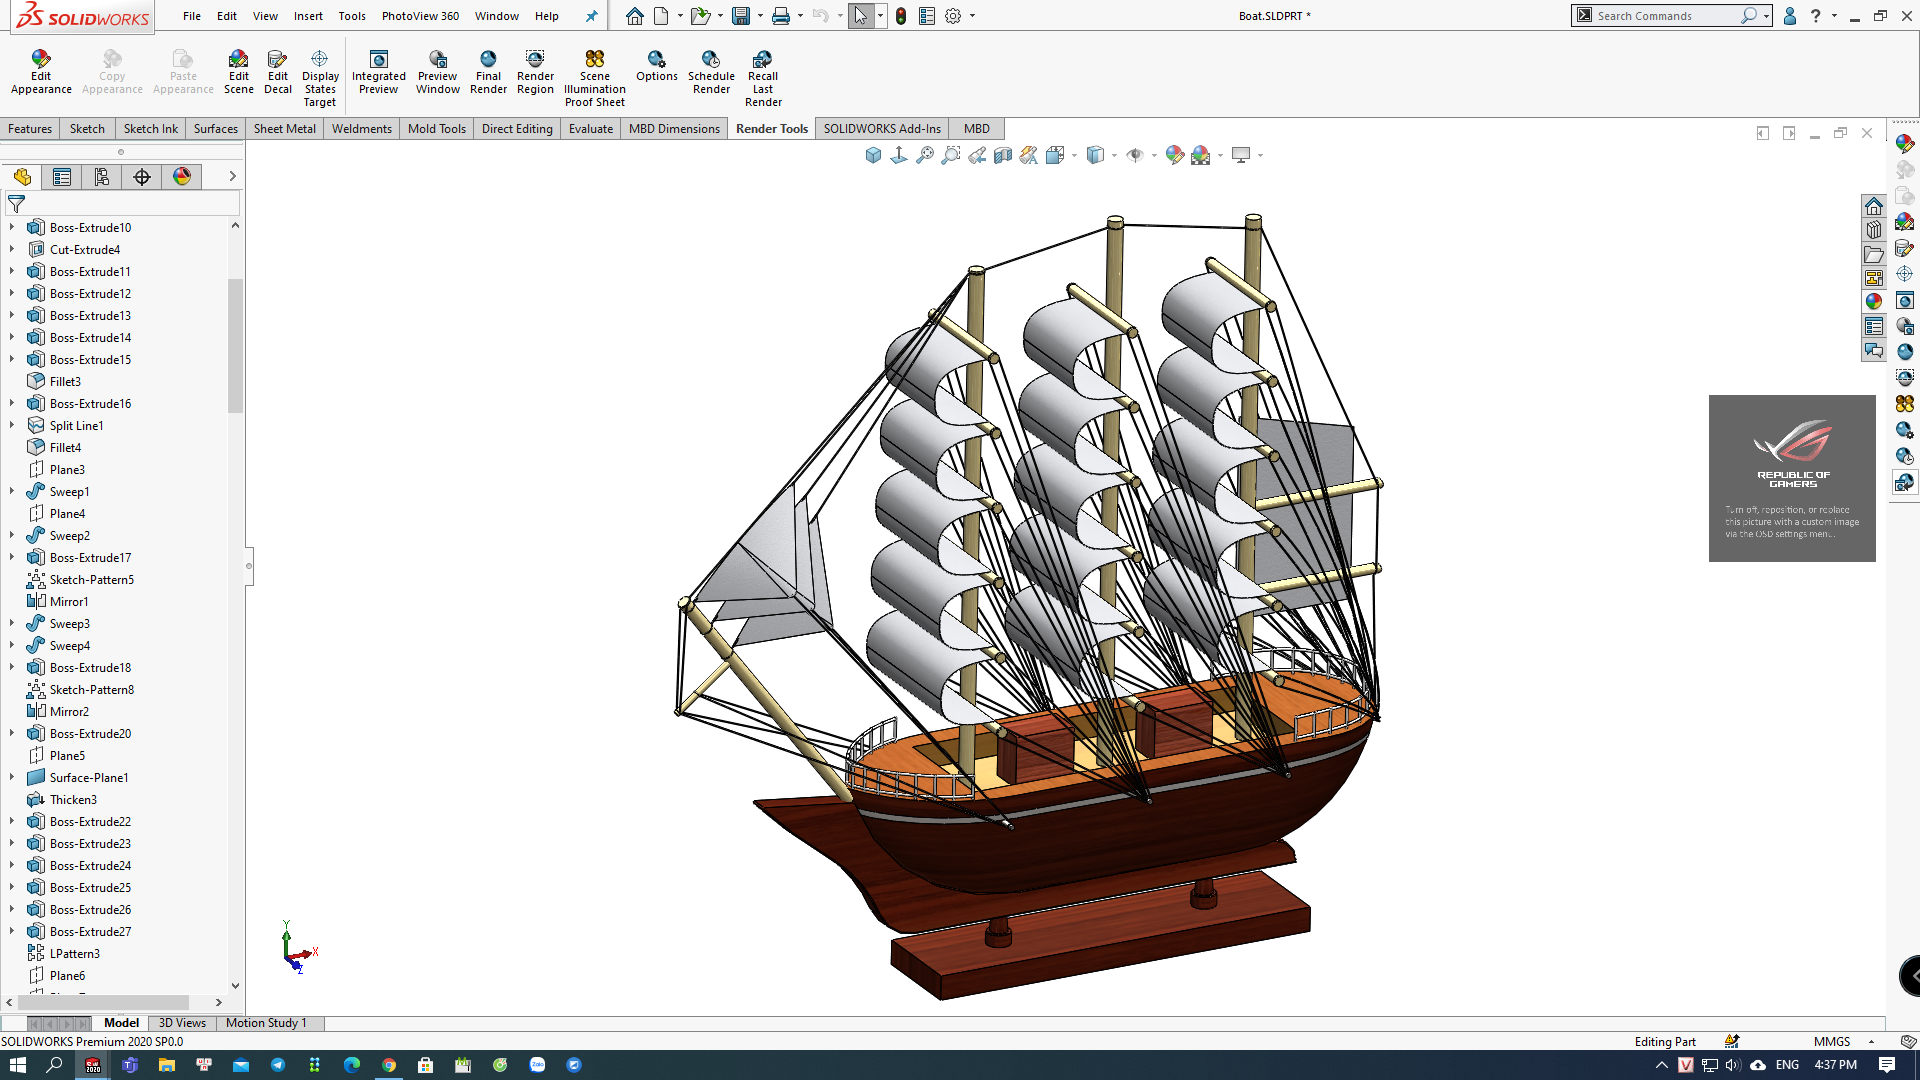This screenshot has height=1080, width=1920.
Task: Expand the Sweep1 feature node
Action: (12, 491)
